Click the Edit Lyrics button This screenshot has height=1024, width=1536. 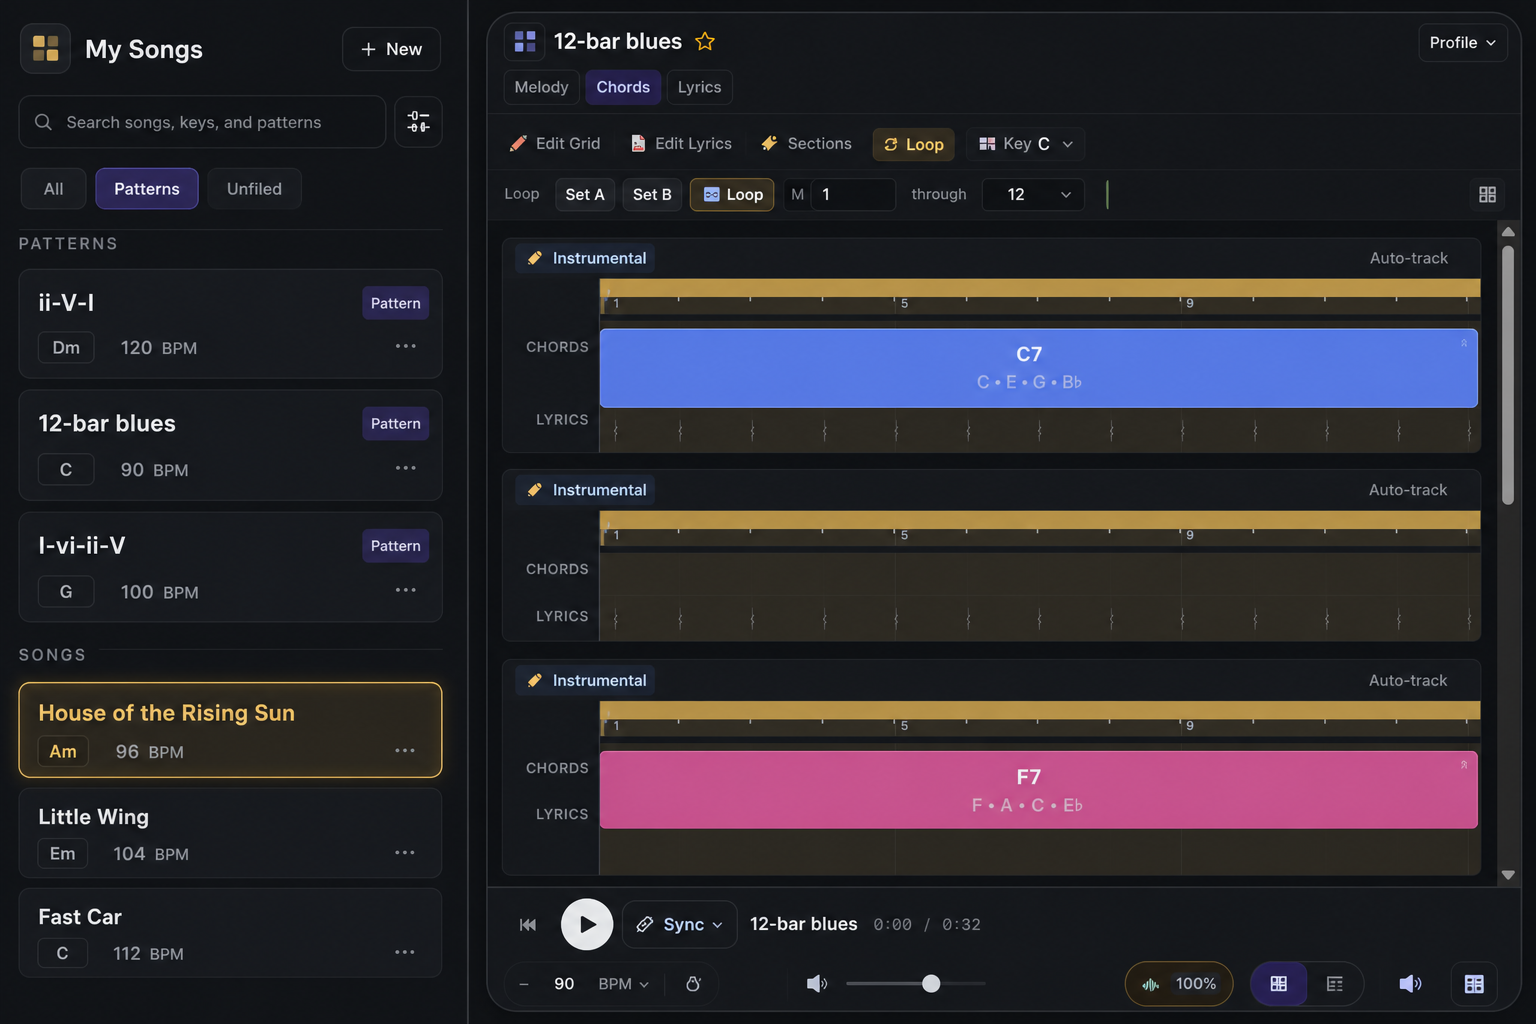(x=681, y=144)
